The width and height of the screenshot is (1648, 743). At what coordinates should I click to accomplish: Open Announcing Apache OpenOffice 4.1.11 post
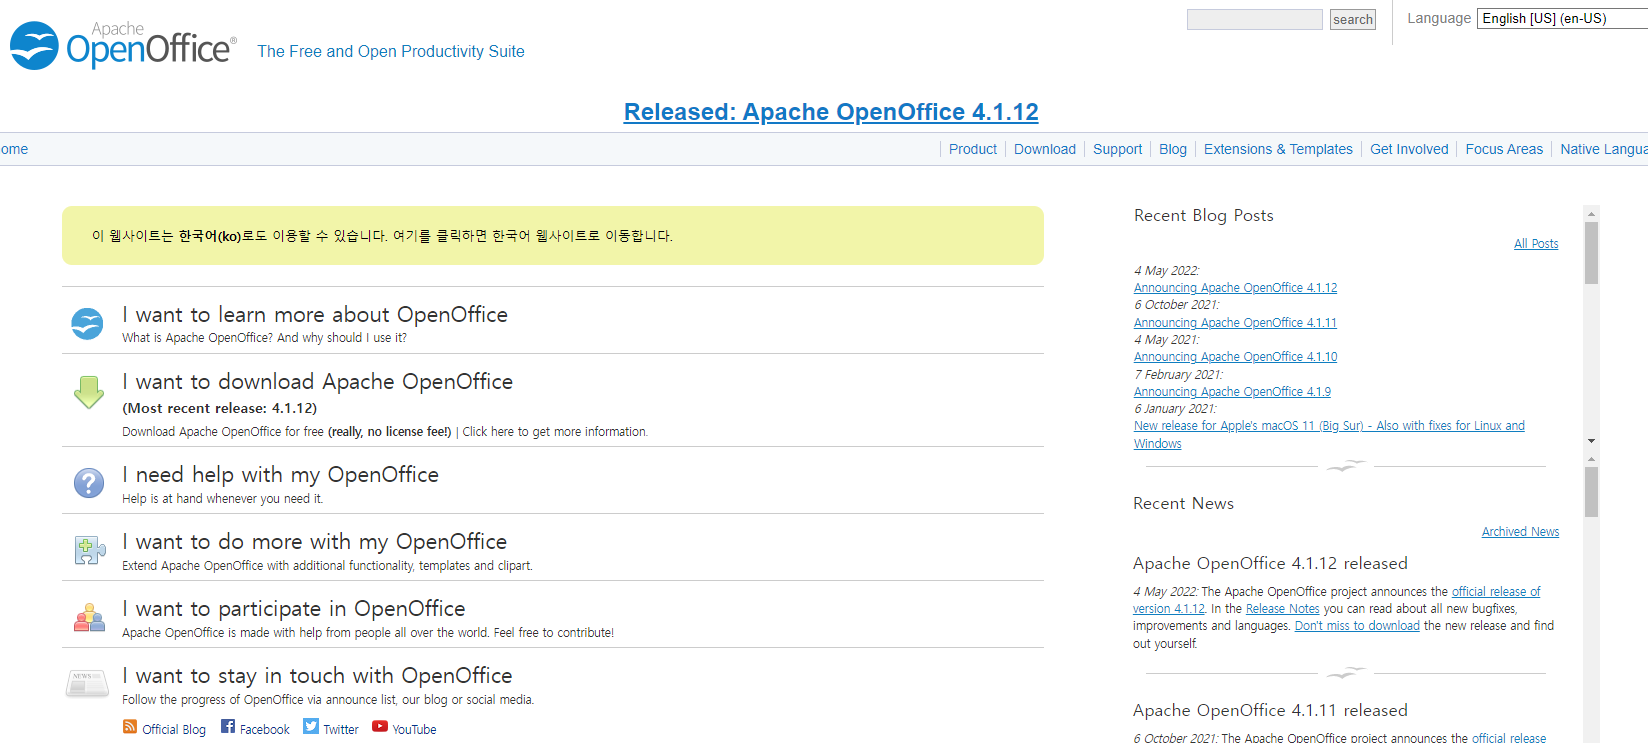[x=1235, y=323]
